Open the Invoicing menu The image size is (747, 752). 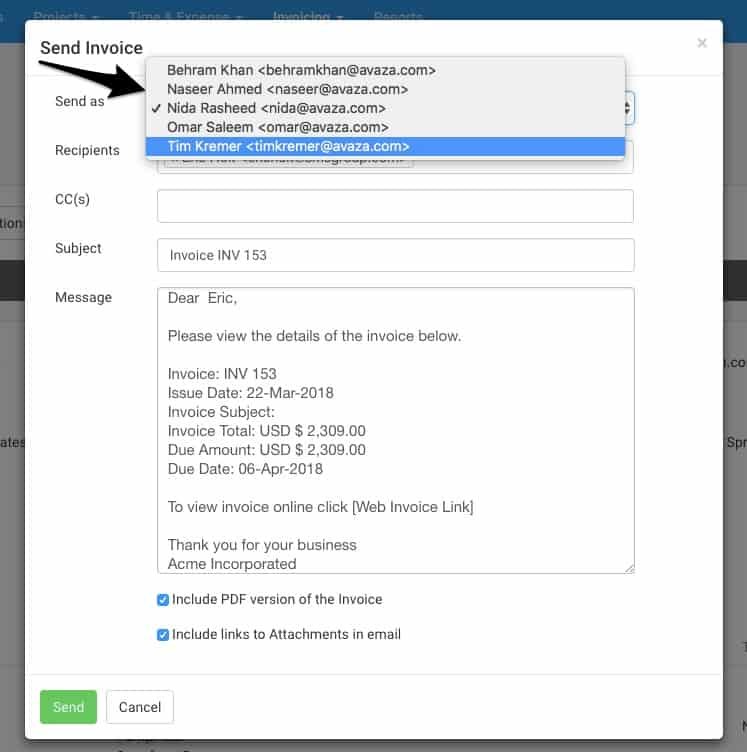309,17
